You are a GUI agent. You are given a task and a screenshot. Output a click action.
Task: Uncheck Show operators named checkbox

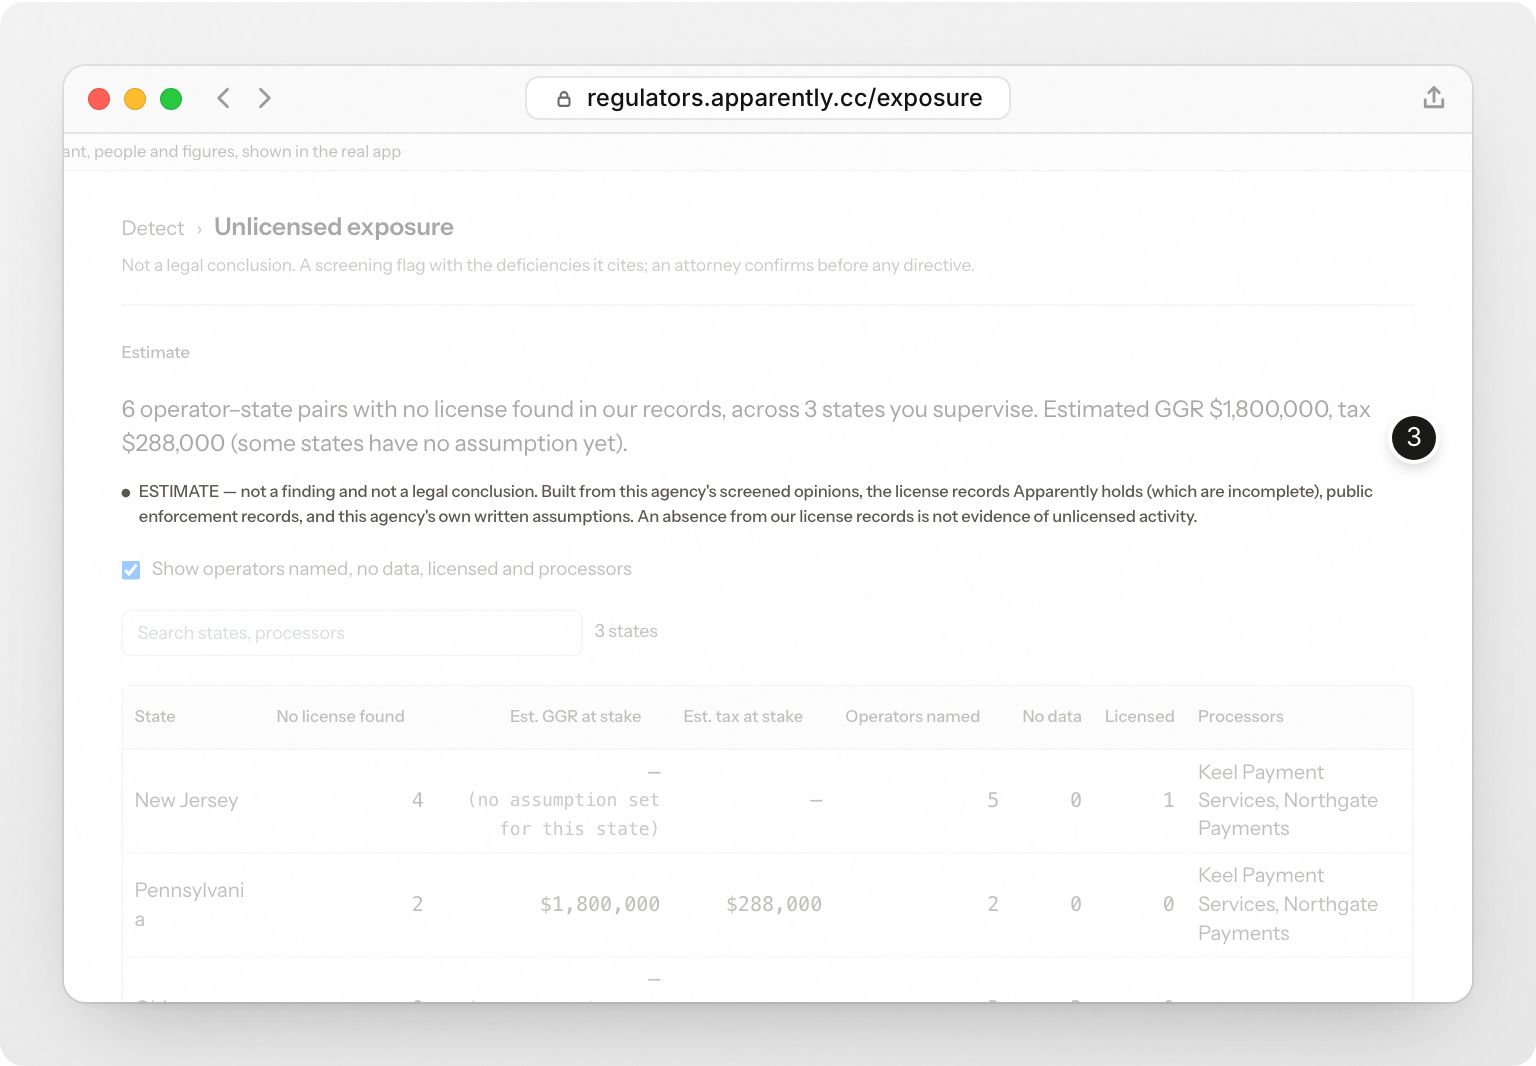tap(131, 570)
